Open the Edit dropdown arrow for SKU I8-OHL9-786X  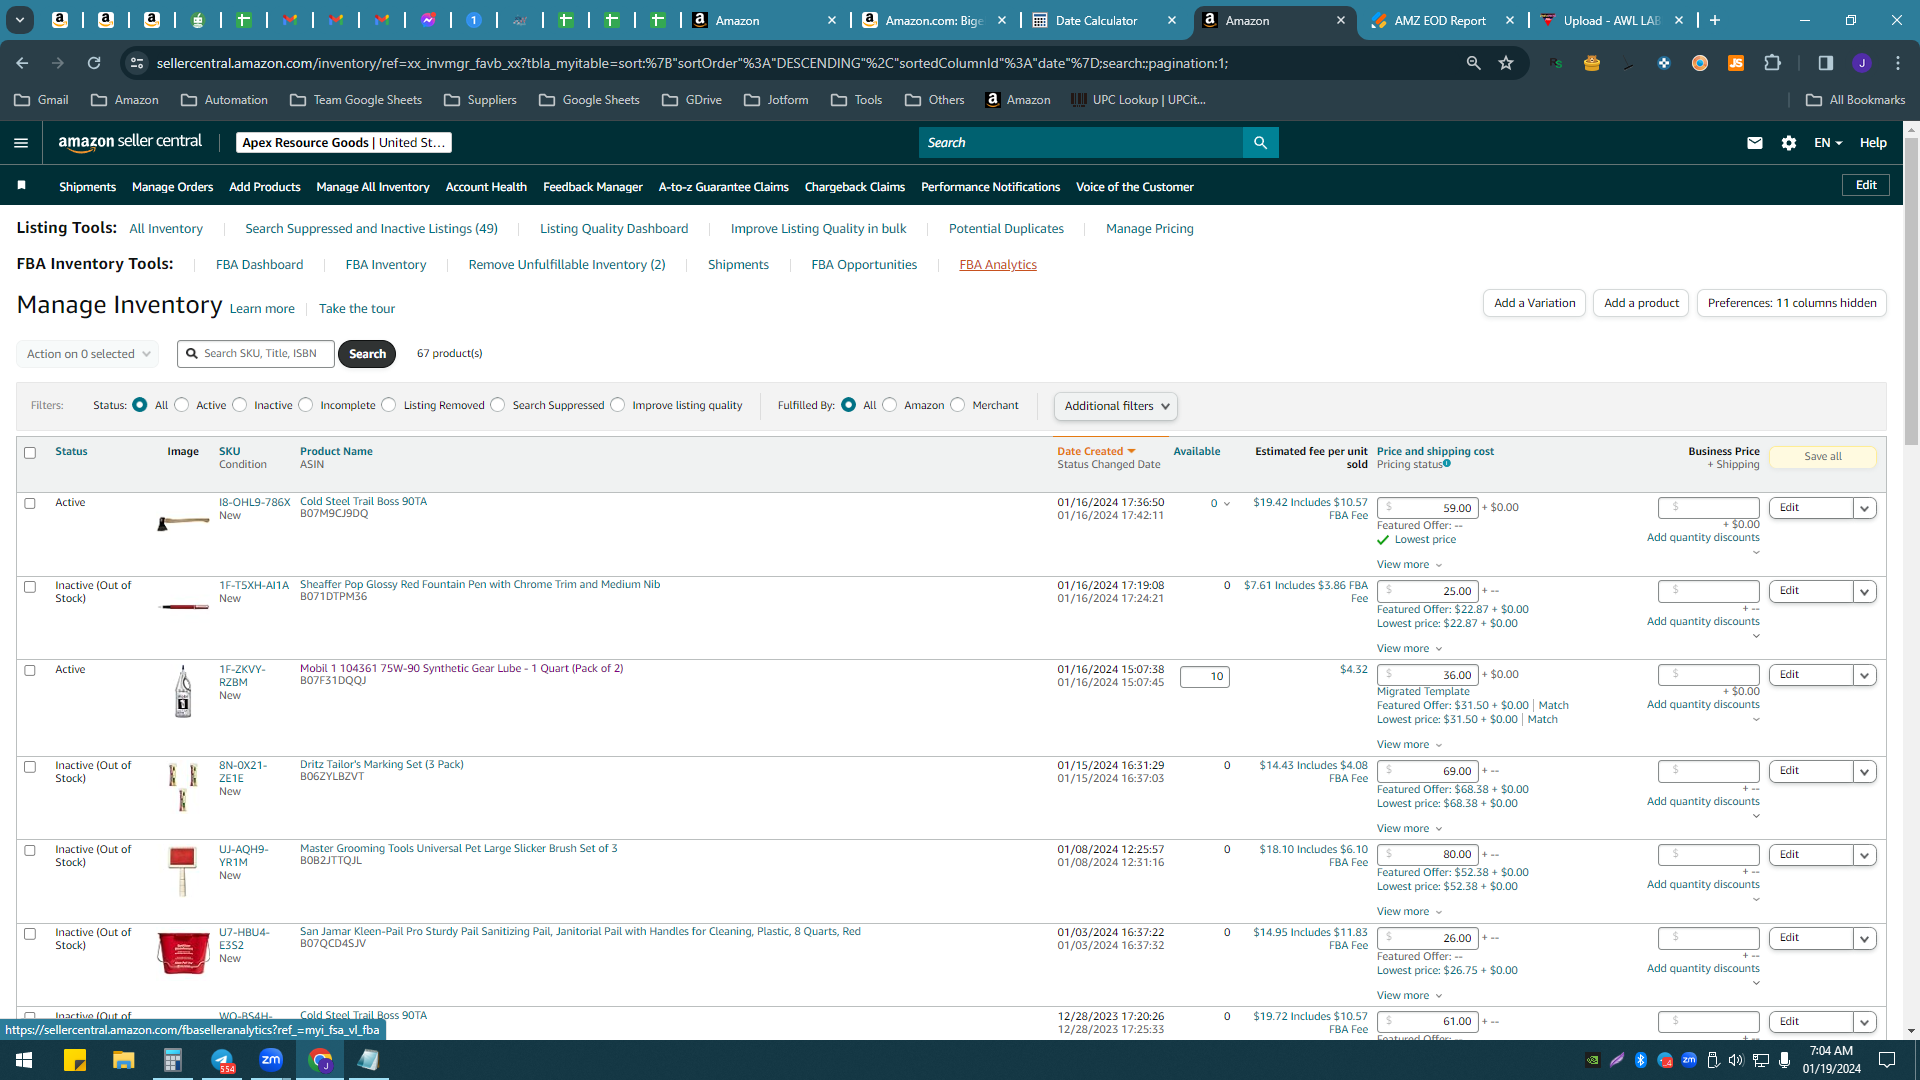click(x=1864, y=508)
